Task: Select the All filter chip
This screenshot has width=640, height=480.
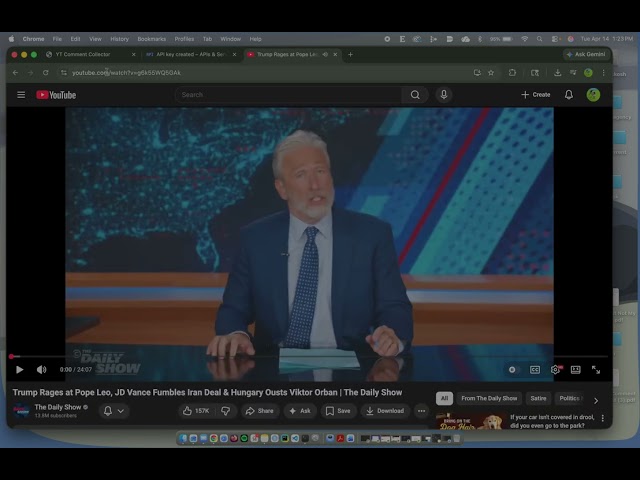Action: (x=444, y=398)
